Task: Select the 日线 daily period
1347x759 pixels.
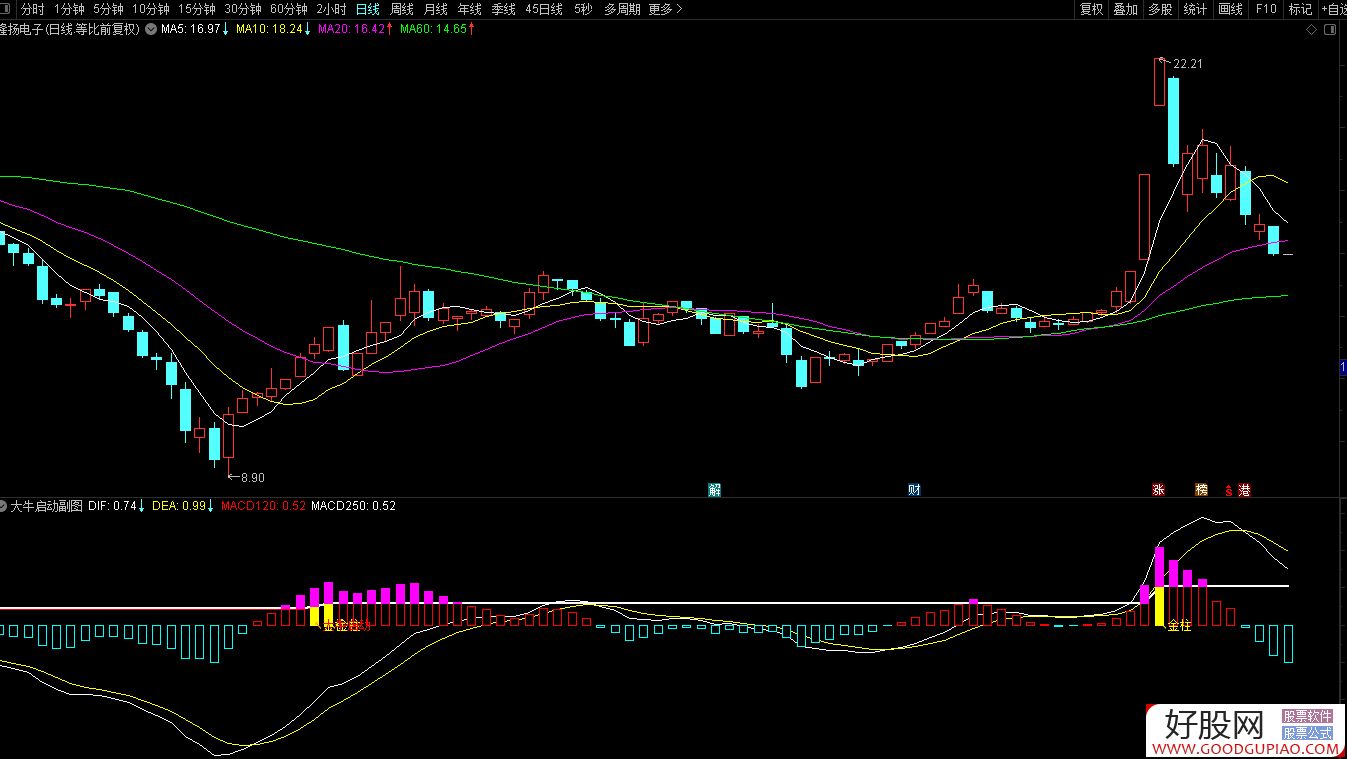Action: [368, 9]
